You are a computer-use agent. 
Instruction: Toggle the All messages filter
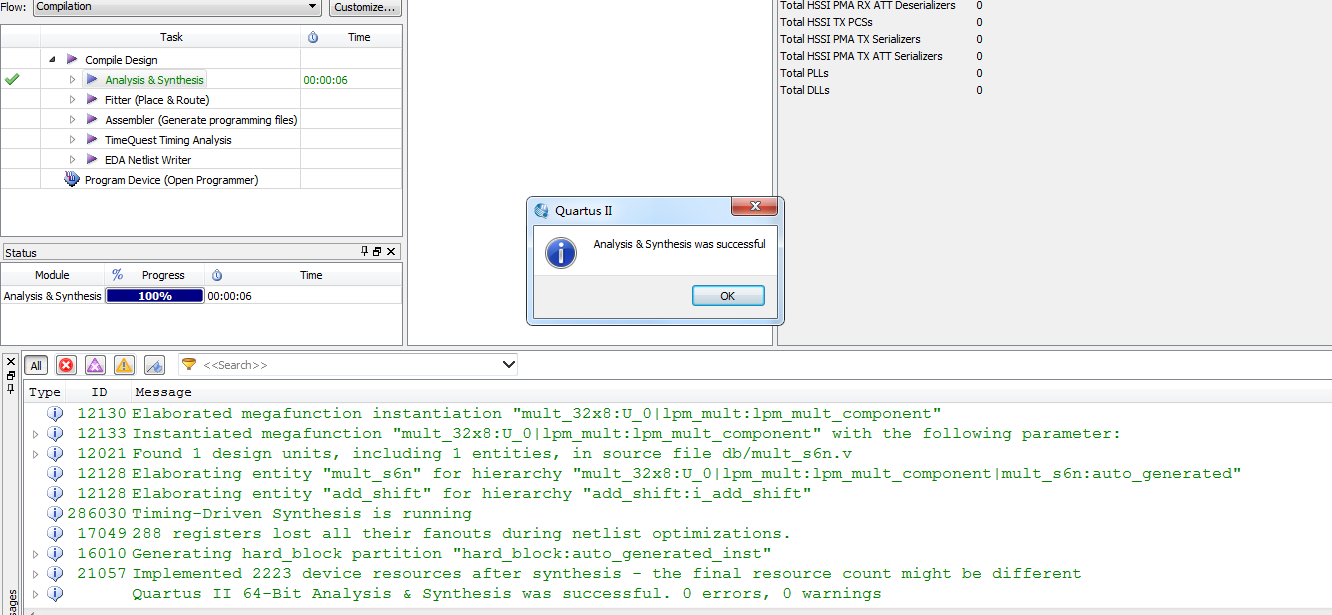pyautogui.click(x=36, y=365)
